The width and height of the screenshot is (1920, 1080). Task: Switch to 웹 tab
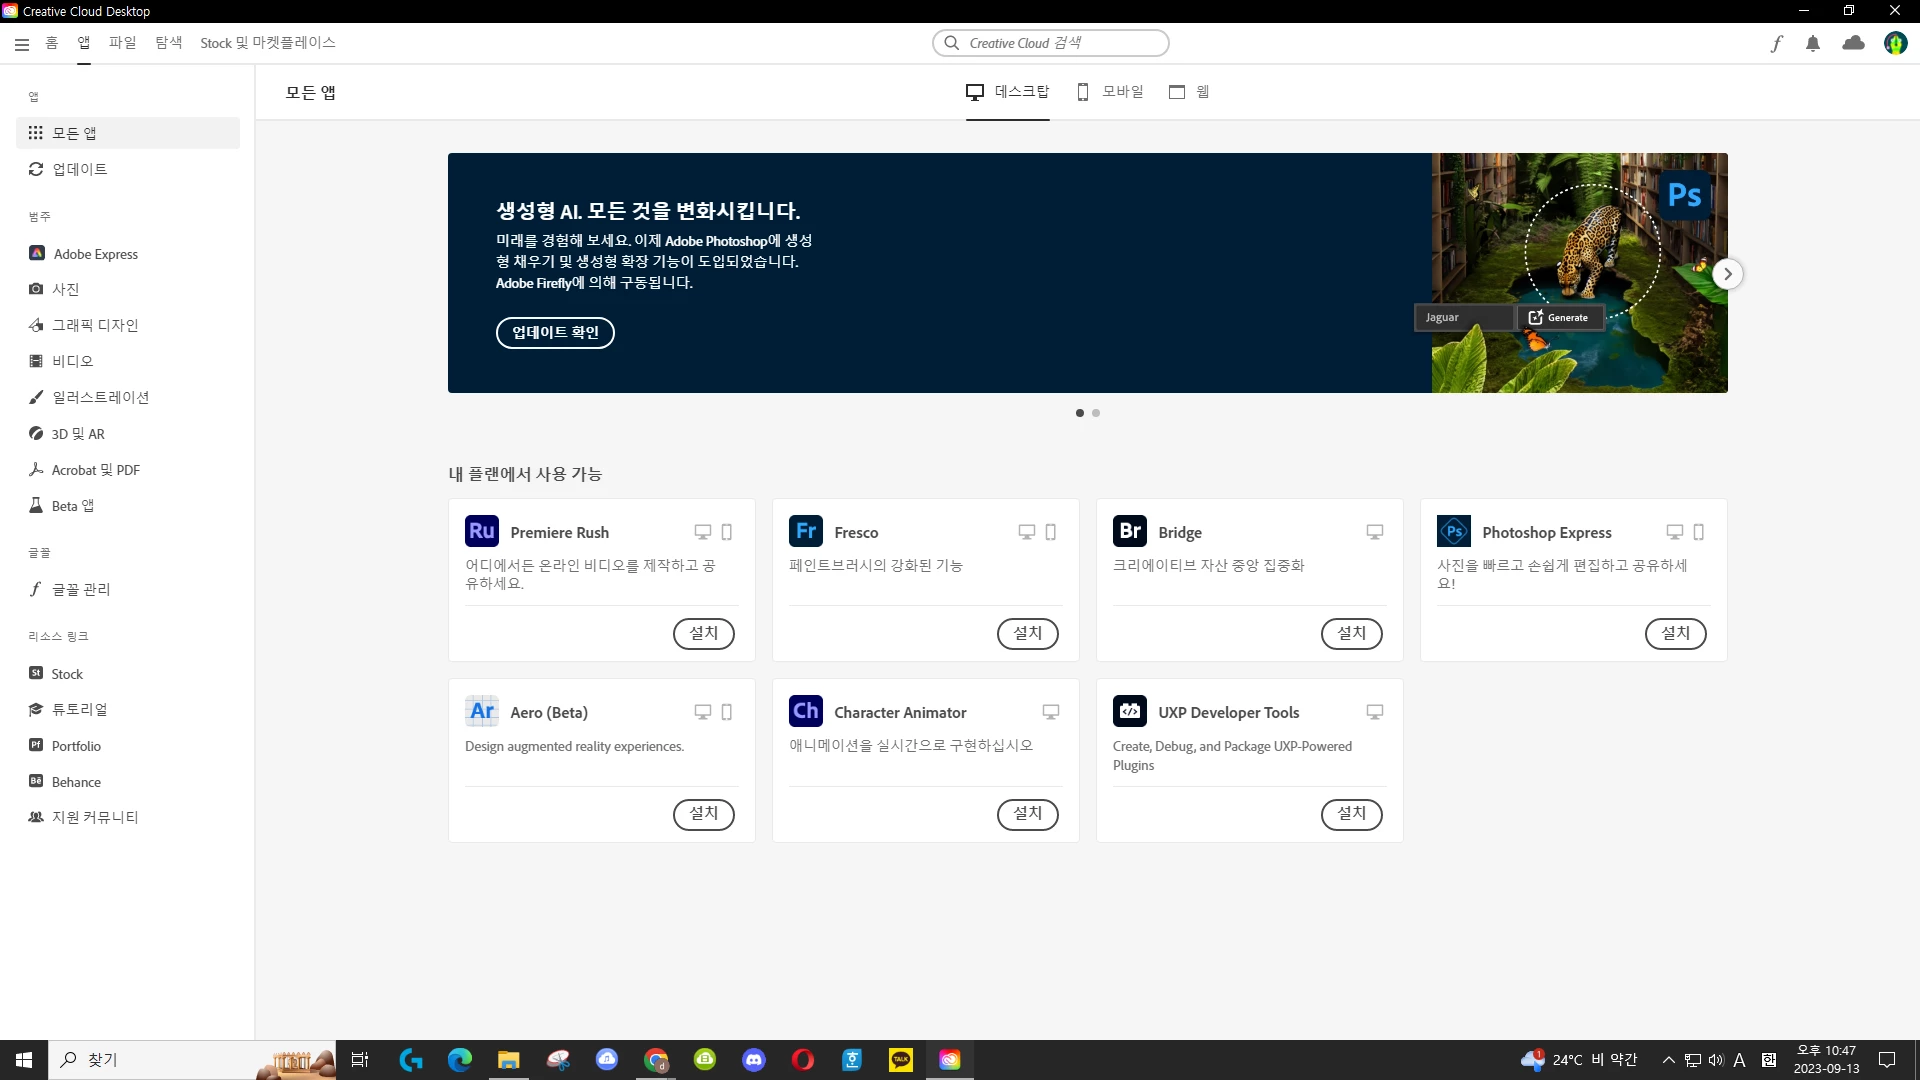pos(1190,92)
